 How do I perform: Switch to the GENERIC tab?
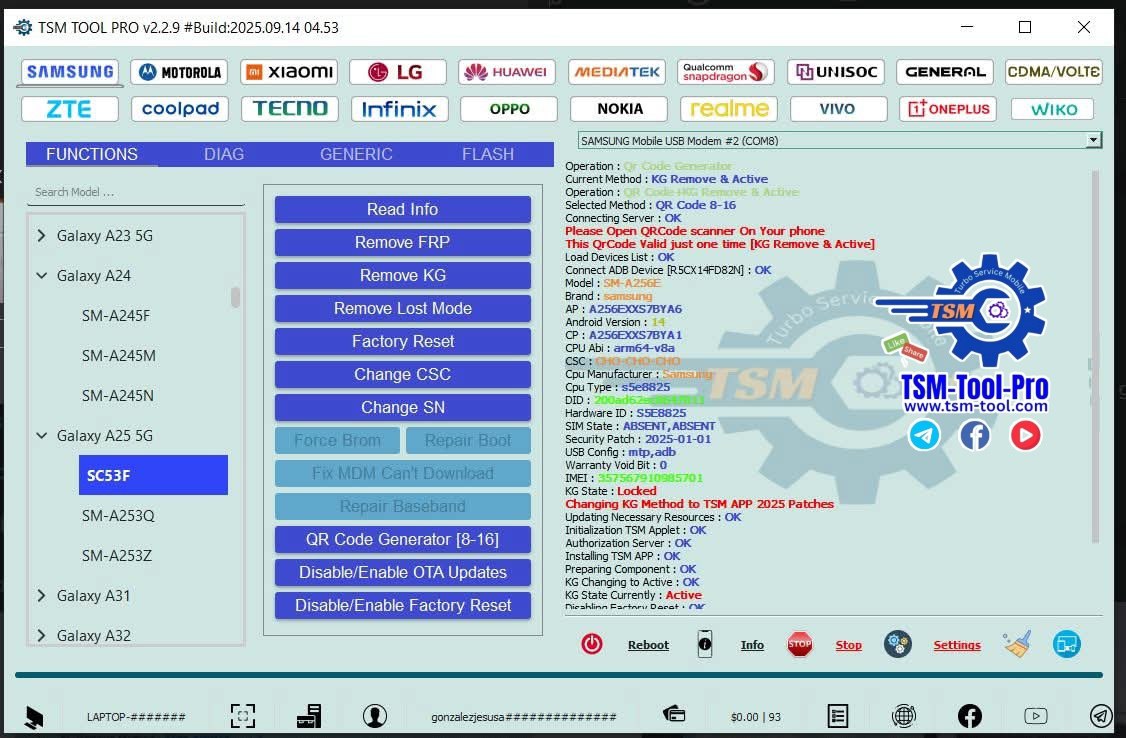[x=356, y=154]
